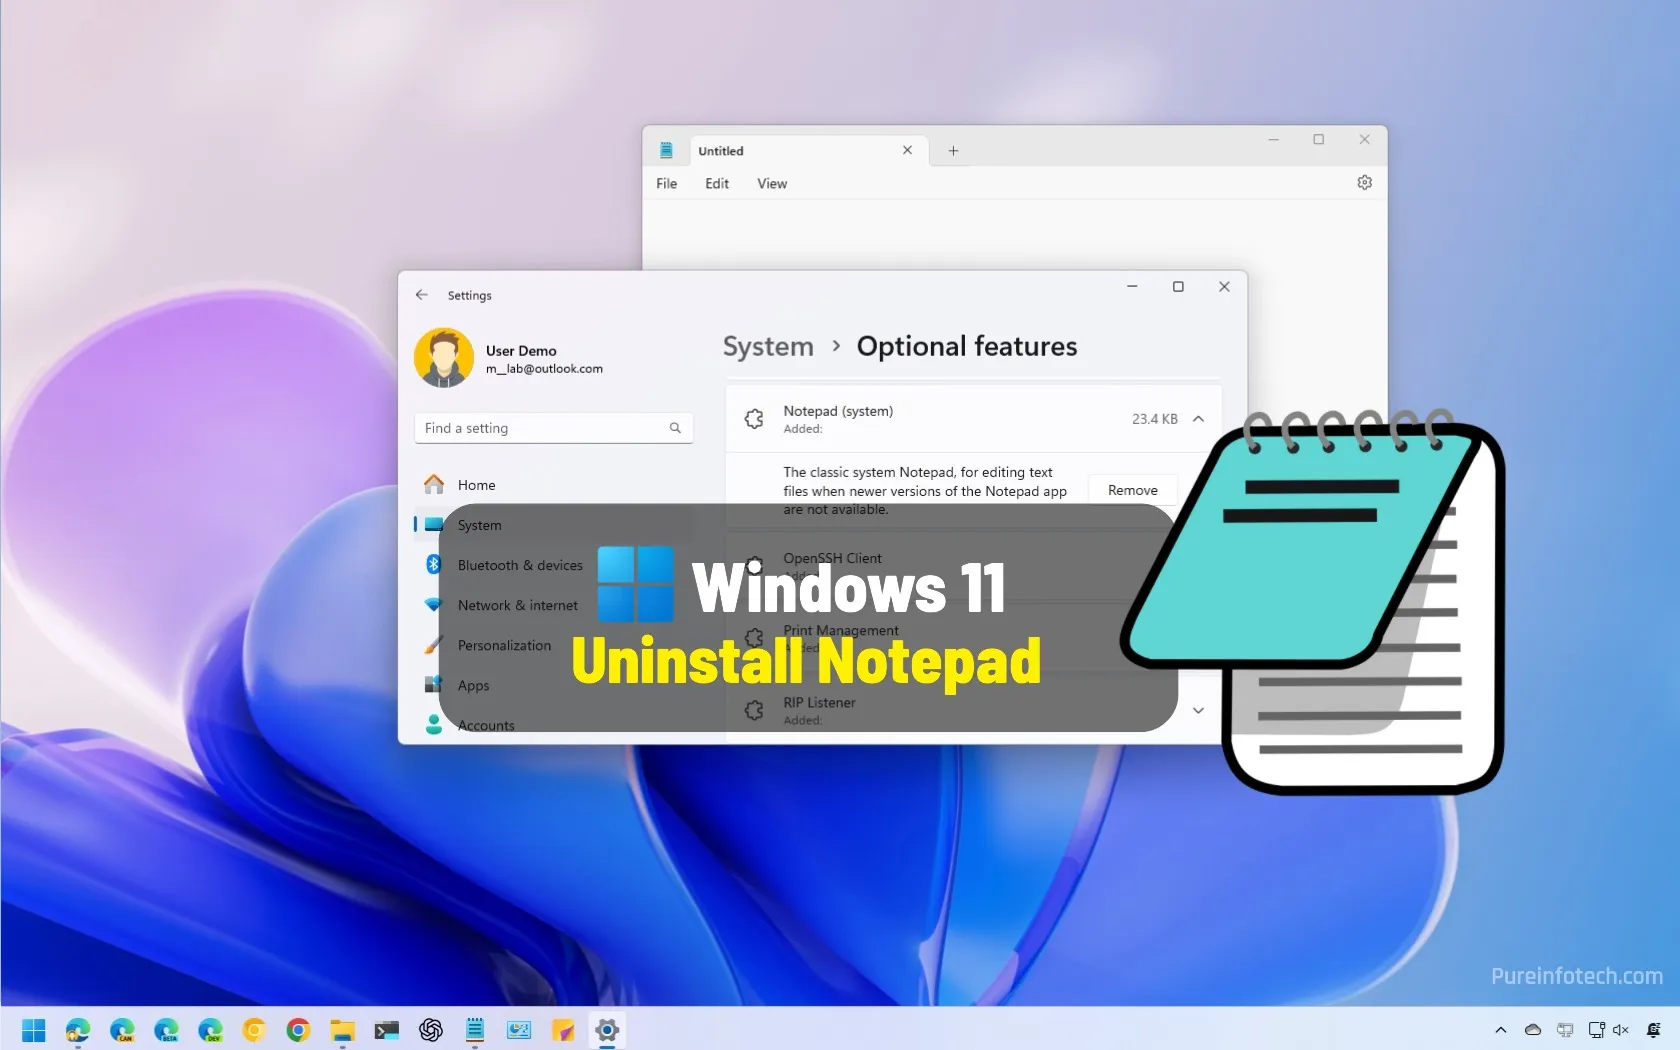Open the network tray icon
Screen dimensions: 1680x1050
pos(1596,1029)
